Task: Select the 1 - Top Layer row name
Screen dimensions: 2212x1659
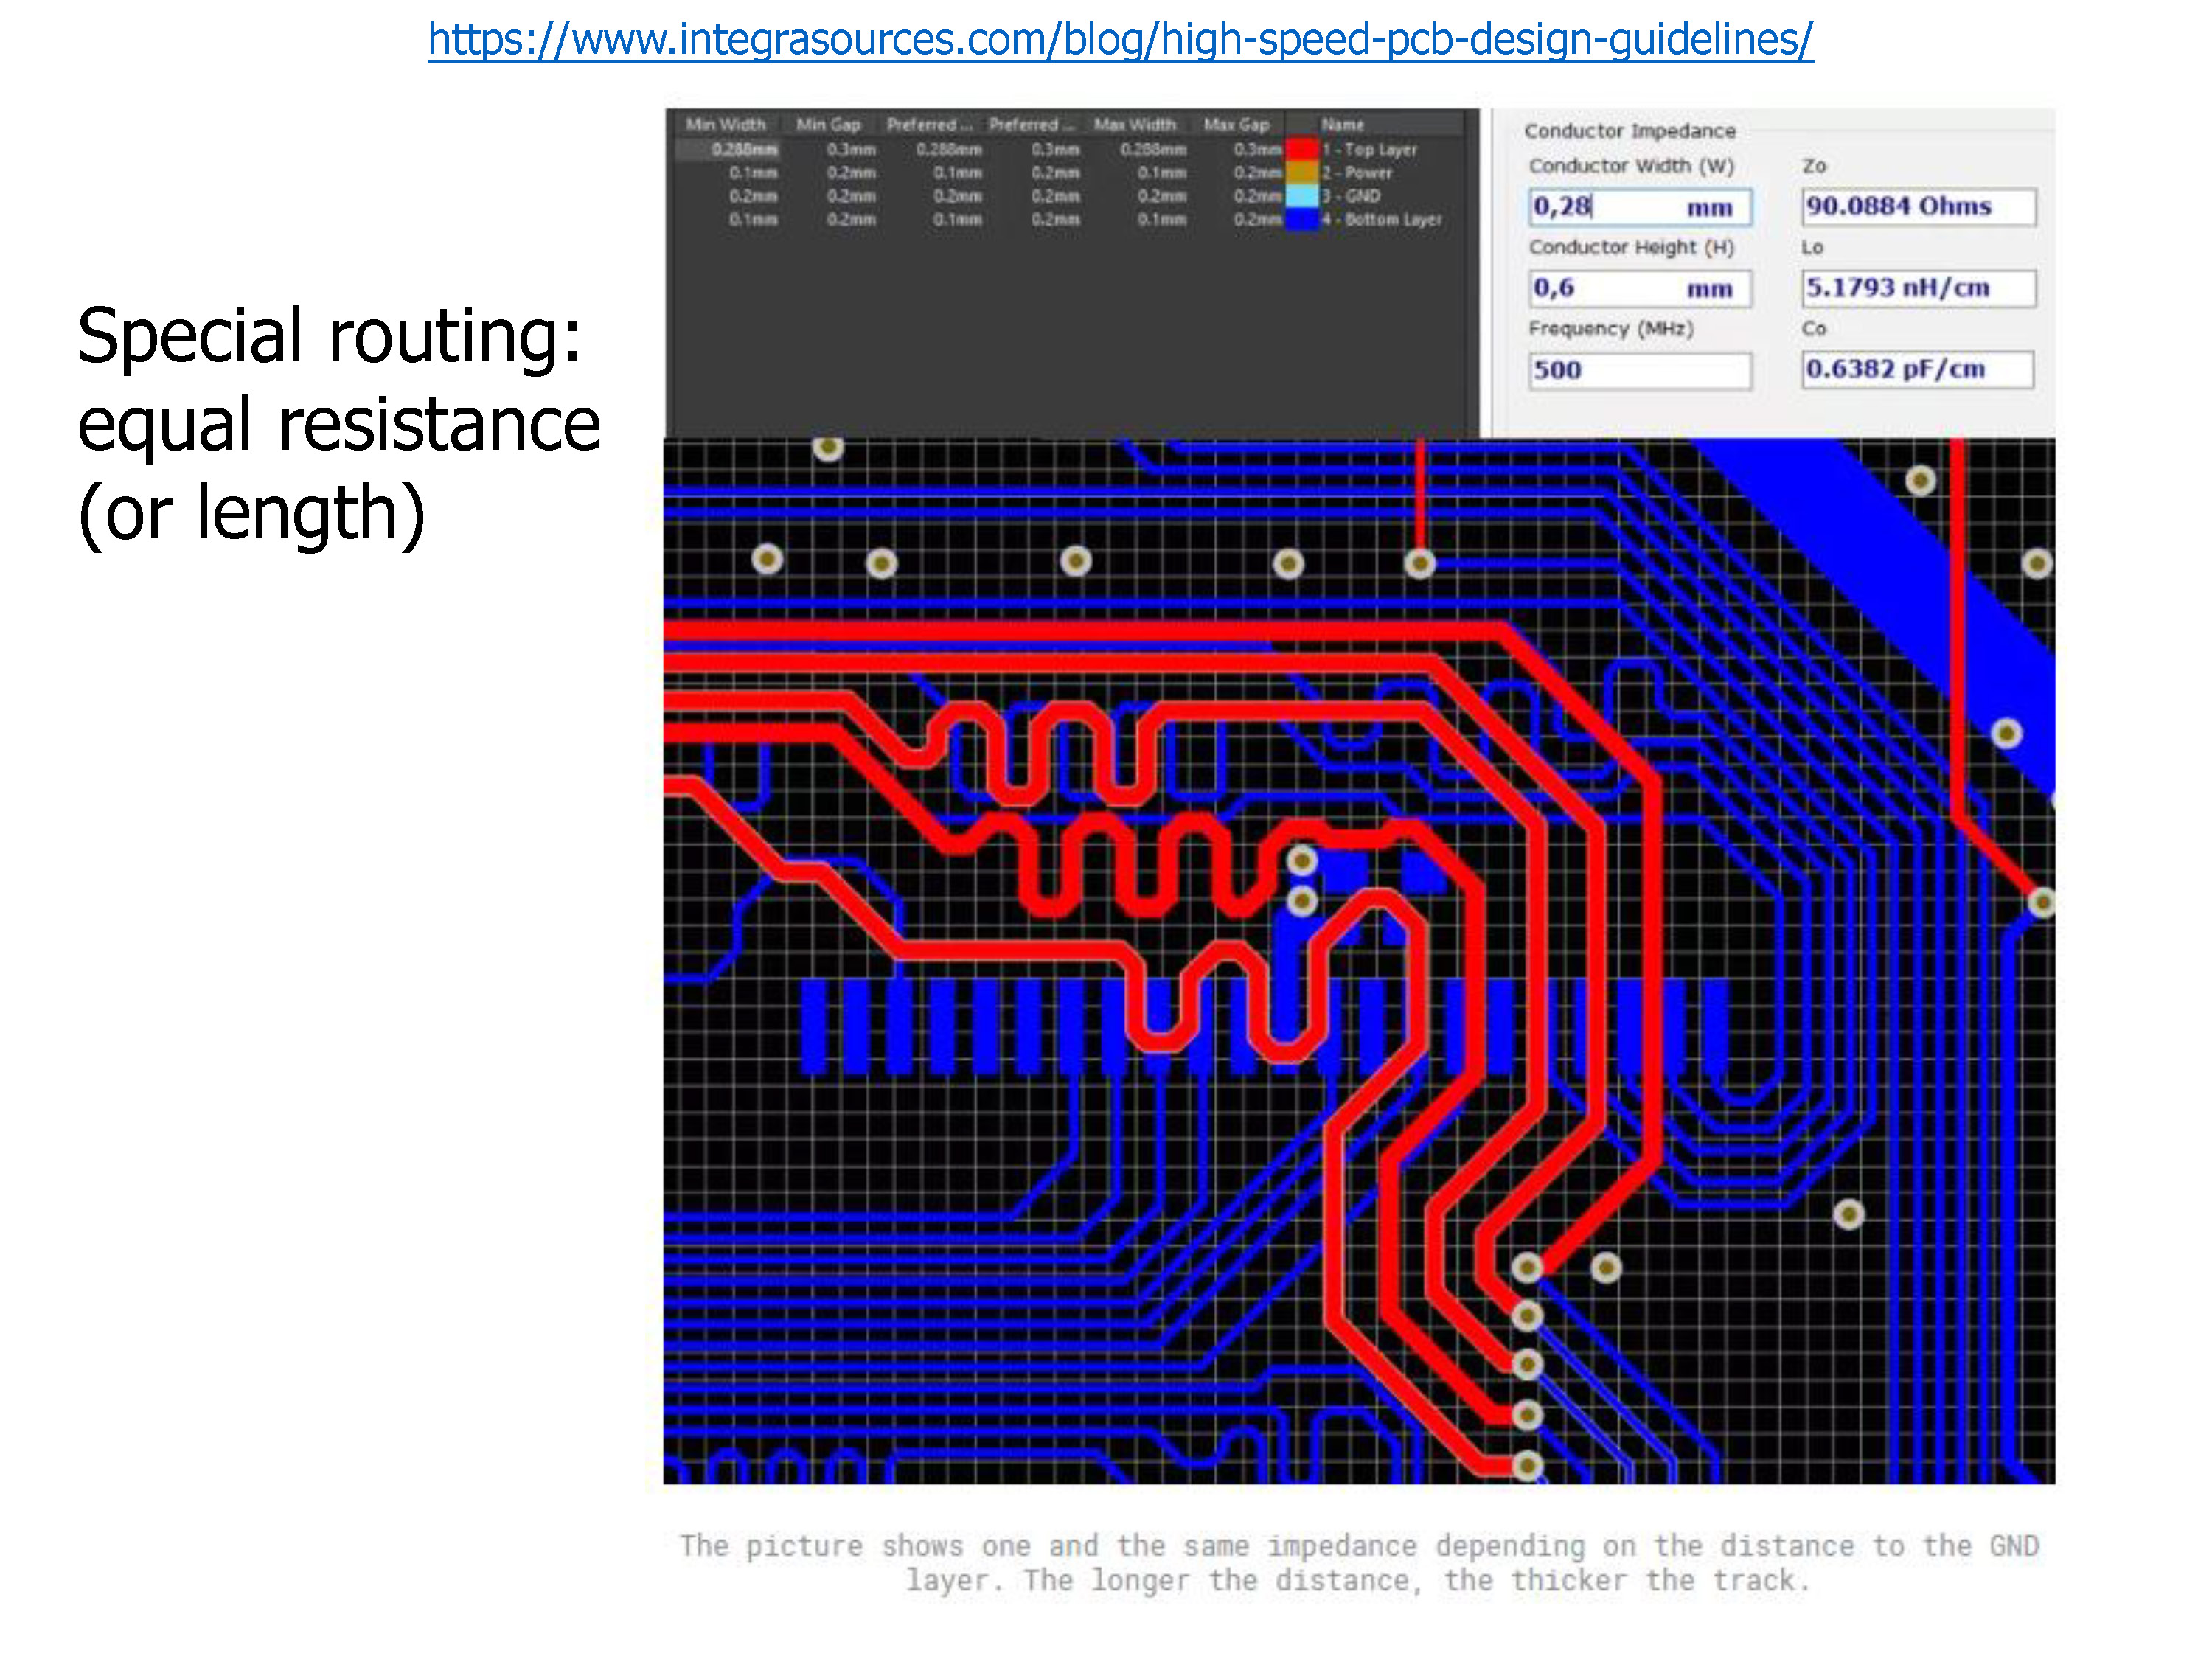Action: pyautogui.click(x=1370, y=149)
